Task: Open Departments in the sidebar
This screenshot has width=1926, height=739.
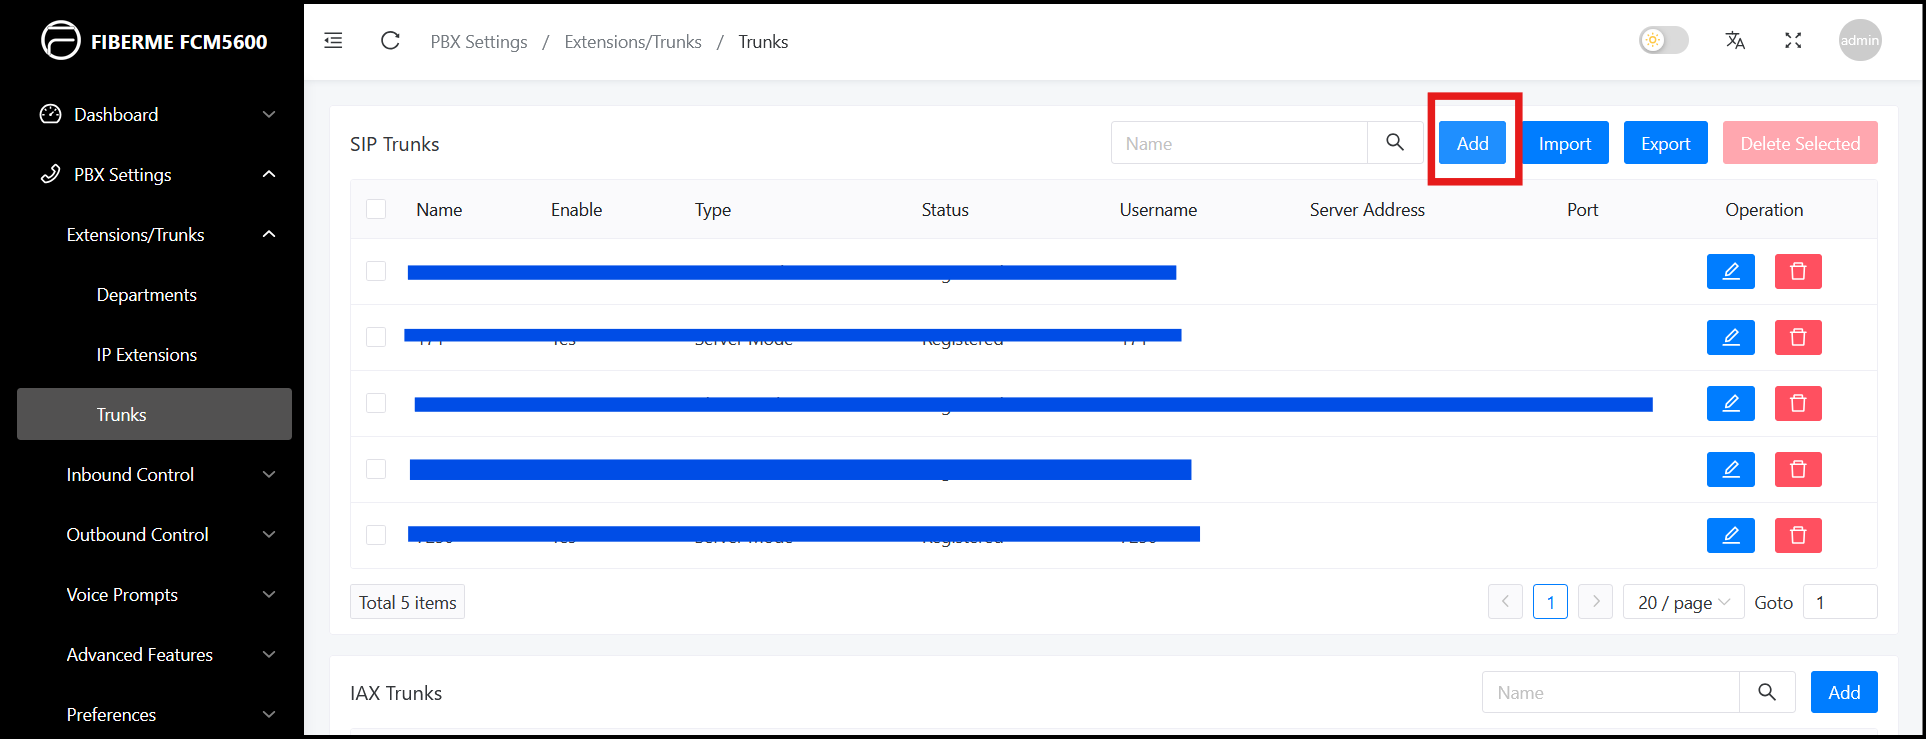Action: (x=147, y=295)
